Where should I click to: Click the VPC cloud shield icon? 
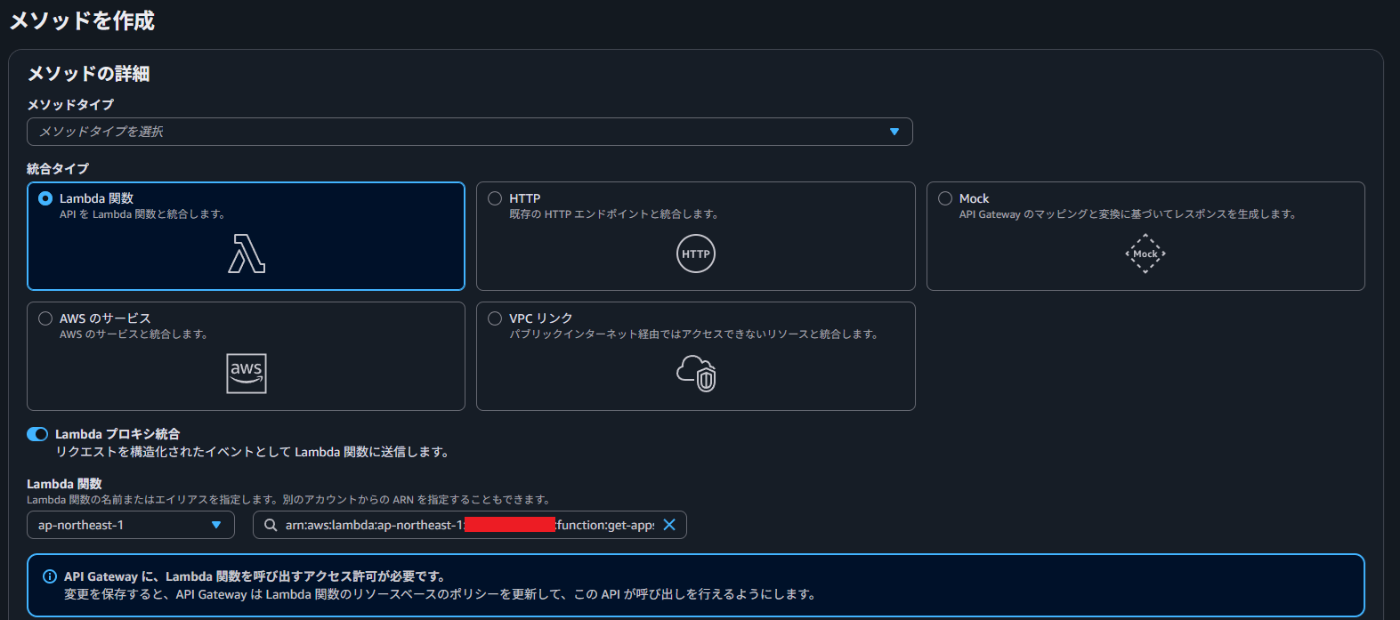coord(696,373)
